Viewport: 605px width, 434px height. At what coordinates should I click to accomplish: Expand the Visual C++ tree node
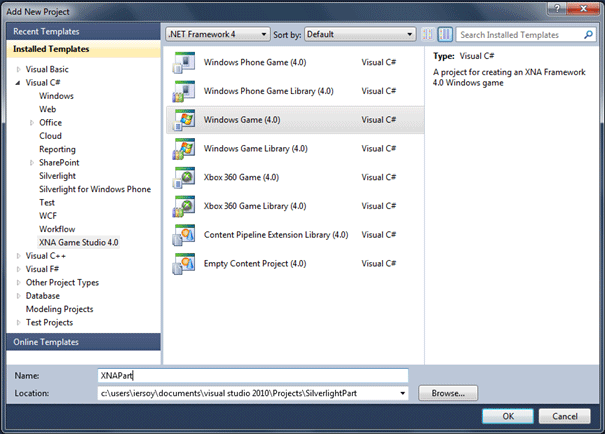tap(18, 256)
